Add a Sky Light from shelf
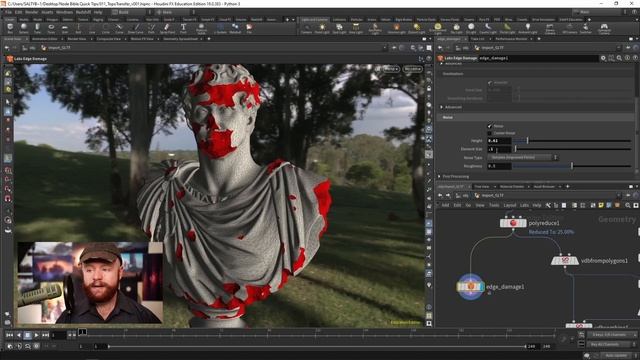 [x=456, y=29]
